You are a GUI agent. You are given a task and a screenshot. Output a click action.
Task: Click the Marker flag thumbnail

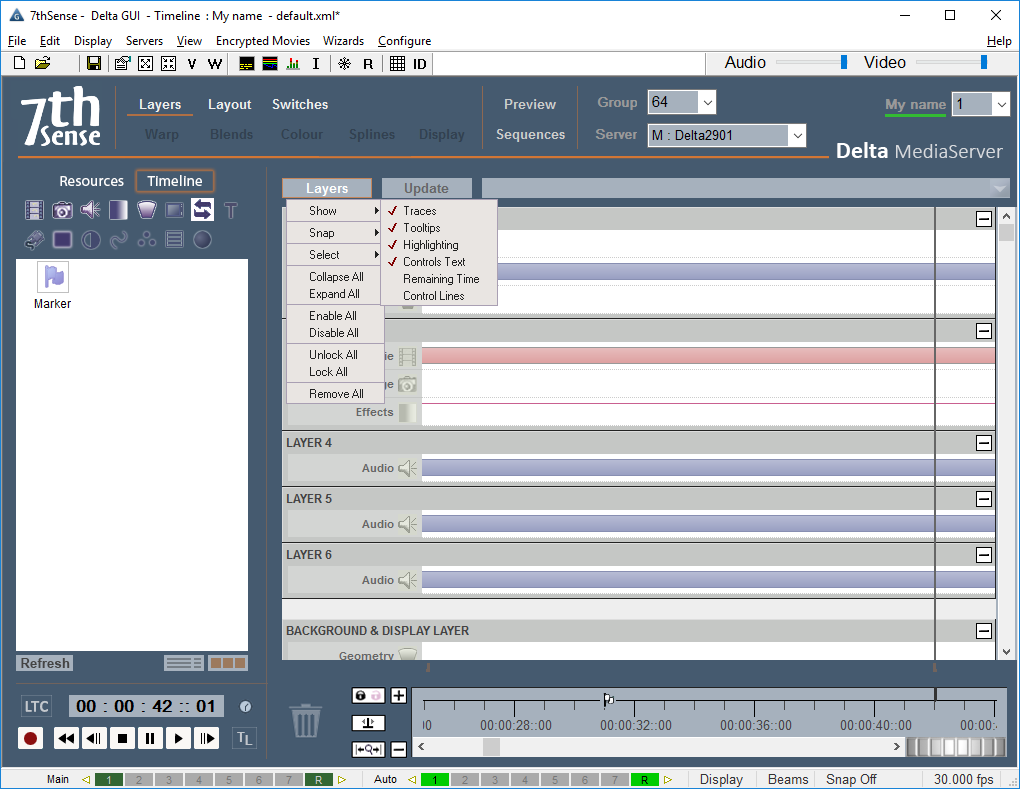pyautogui.click(x=53, y=277)
